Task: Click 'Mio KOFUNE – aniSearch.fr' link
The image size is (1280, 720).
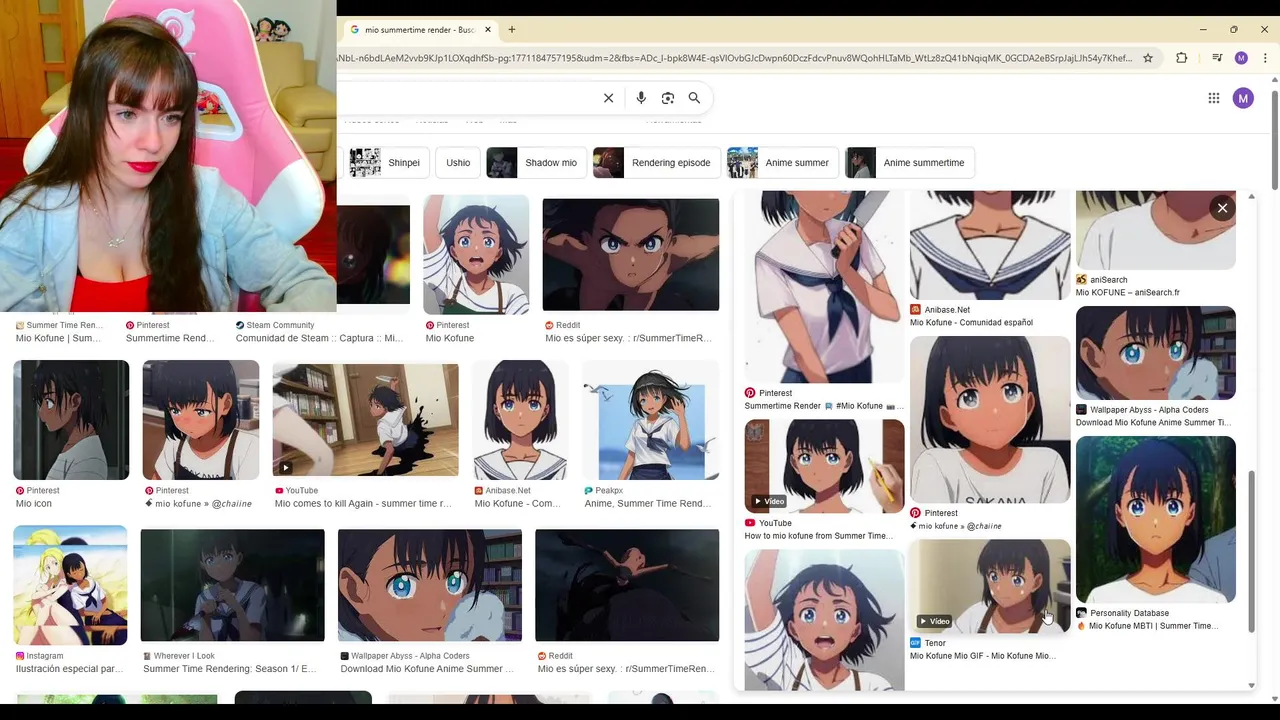Action: (x=1128, y=293)
